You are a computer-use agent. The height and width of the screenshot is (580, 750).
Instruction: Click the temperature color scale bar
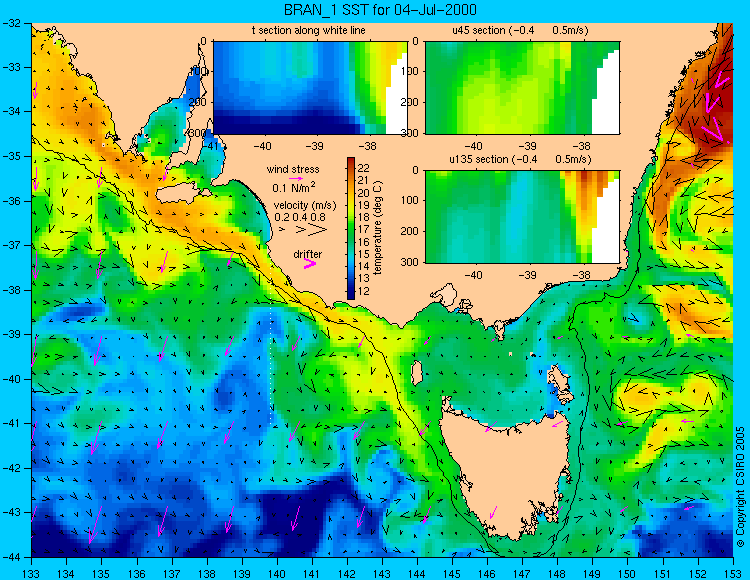coord(351,229)
